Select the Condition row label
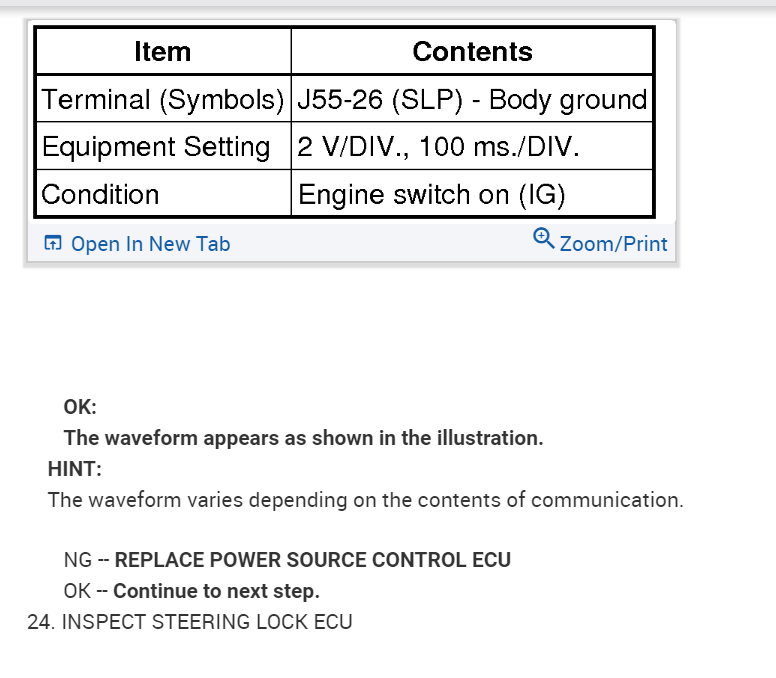The image size is (776, 678). pos(101,194)
